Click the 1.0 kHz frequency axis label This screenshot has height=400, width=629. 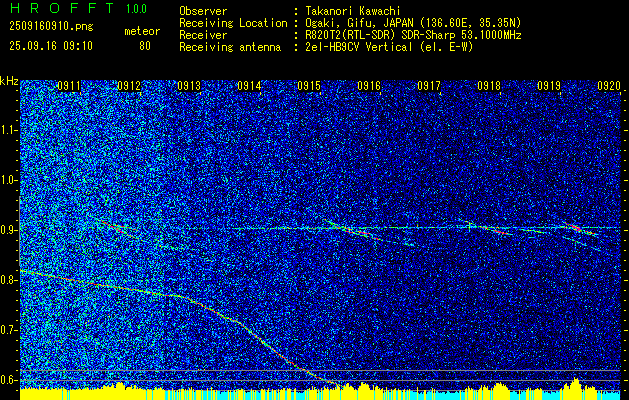coord(9,180)
